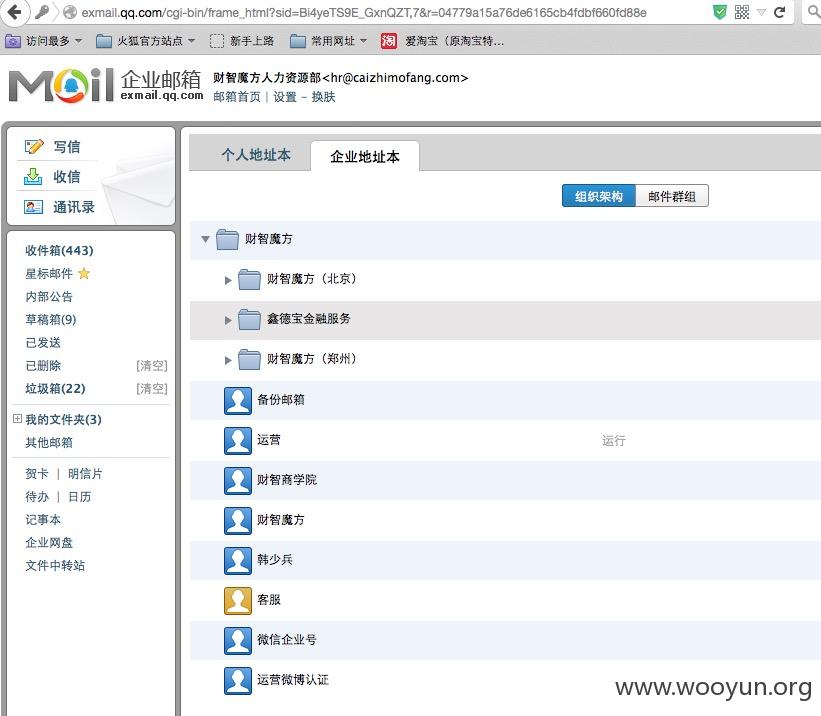Click the browser back arrow button
The height and width of the screenshot is (716, 821).
coord(14,12)
